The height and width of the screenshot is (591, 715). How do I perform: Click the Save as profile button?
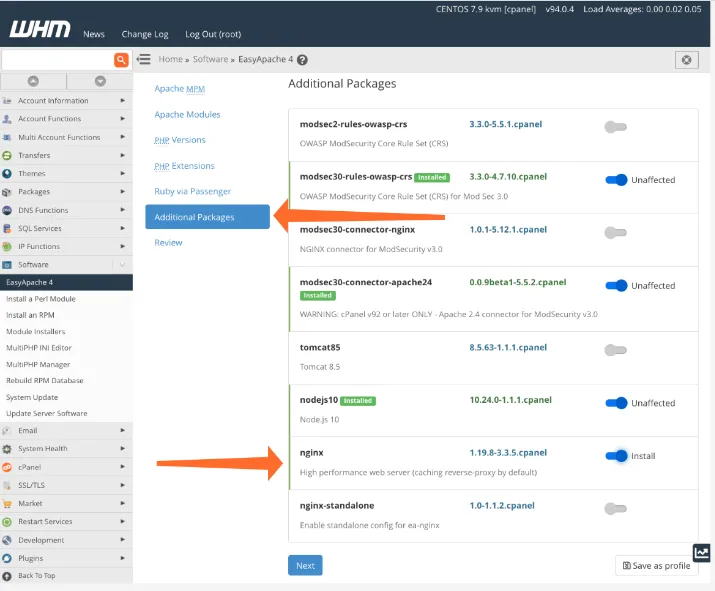point(656,566)
